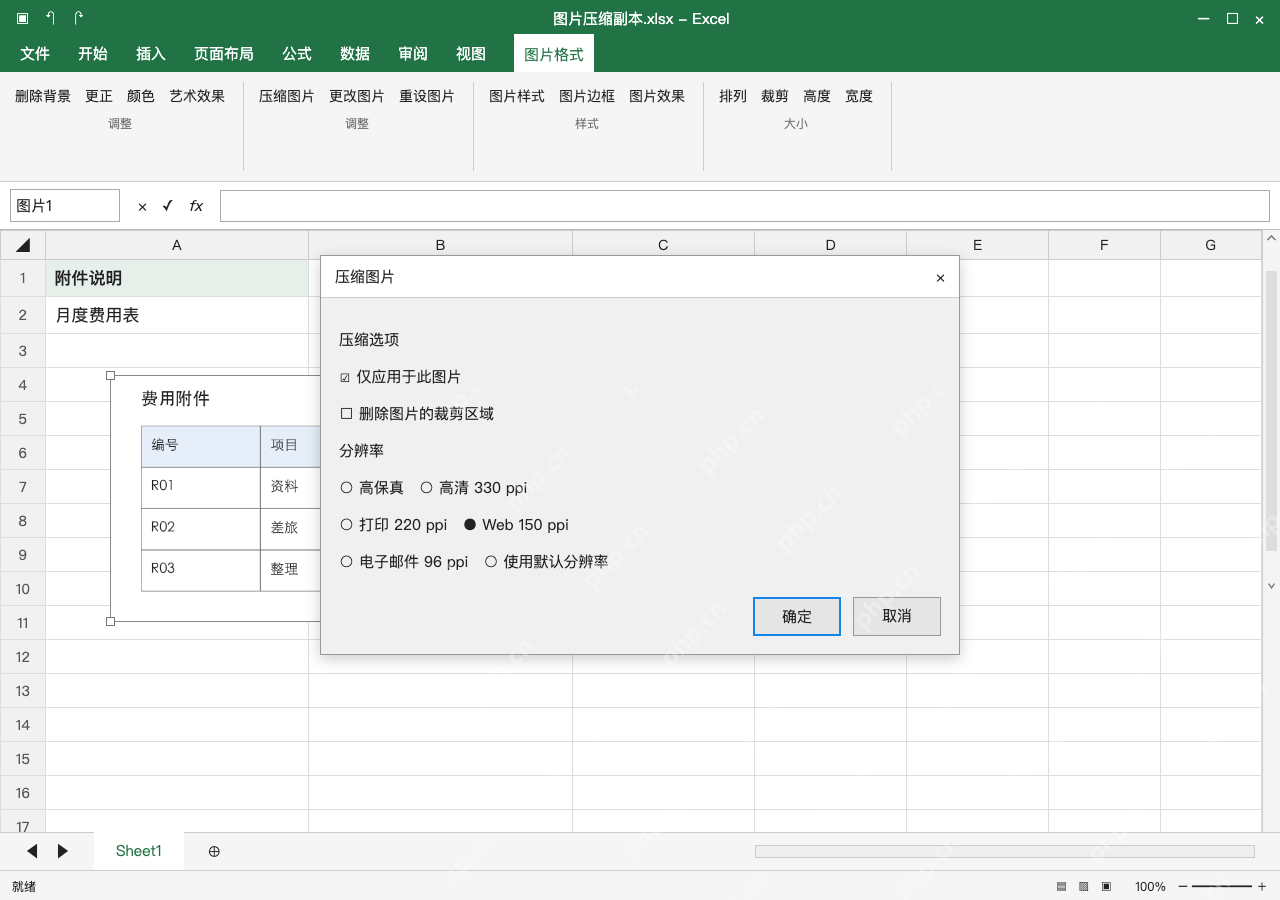This screenshot has height=900, width=1280.
Task: Close the 压缩图片 dialog with its ×
Action: pos(940,278)
